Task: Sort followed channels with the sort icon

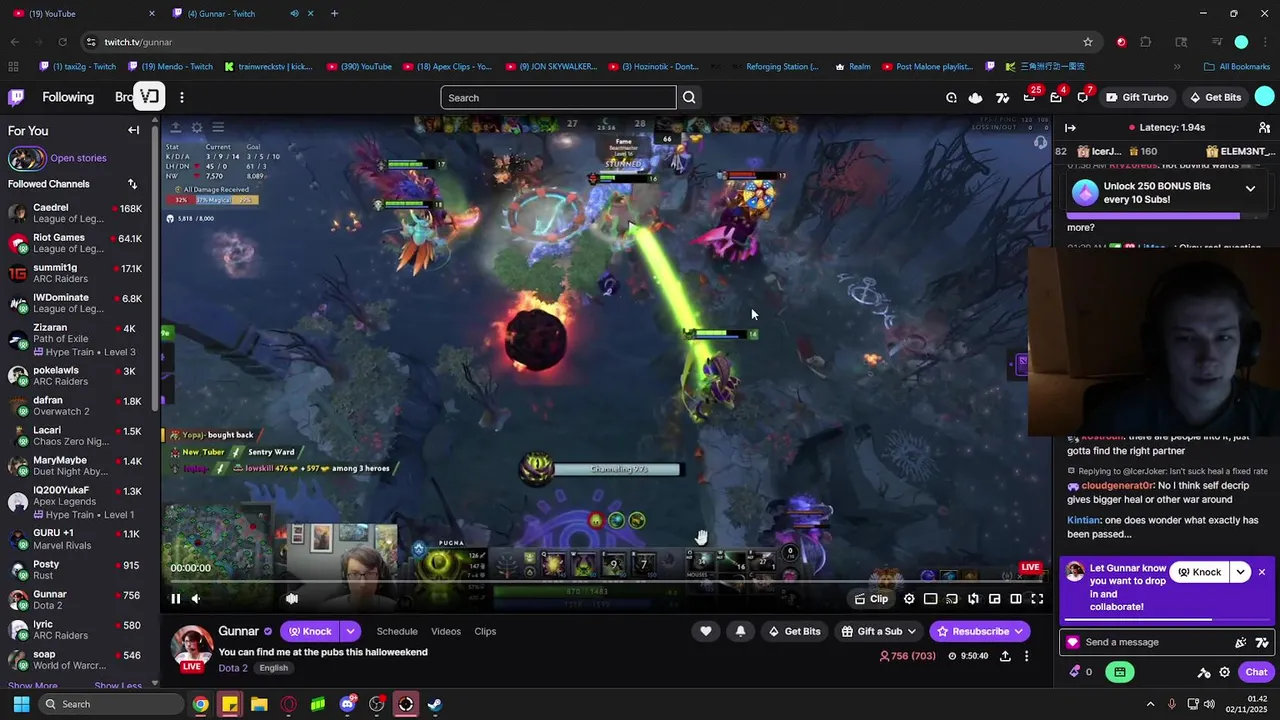Action: click(x=132, y=184)
